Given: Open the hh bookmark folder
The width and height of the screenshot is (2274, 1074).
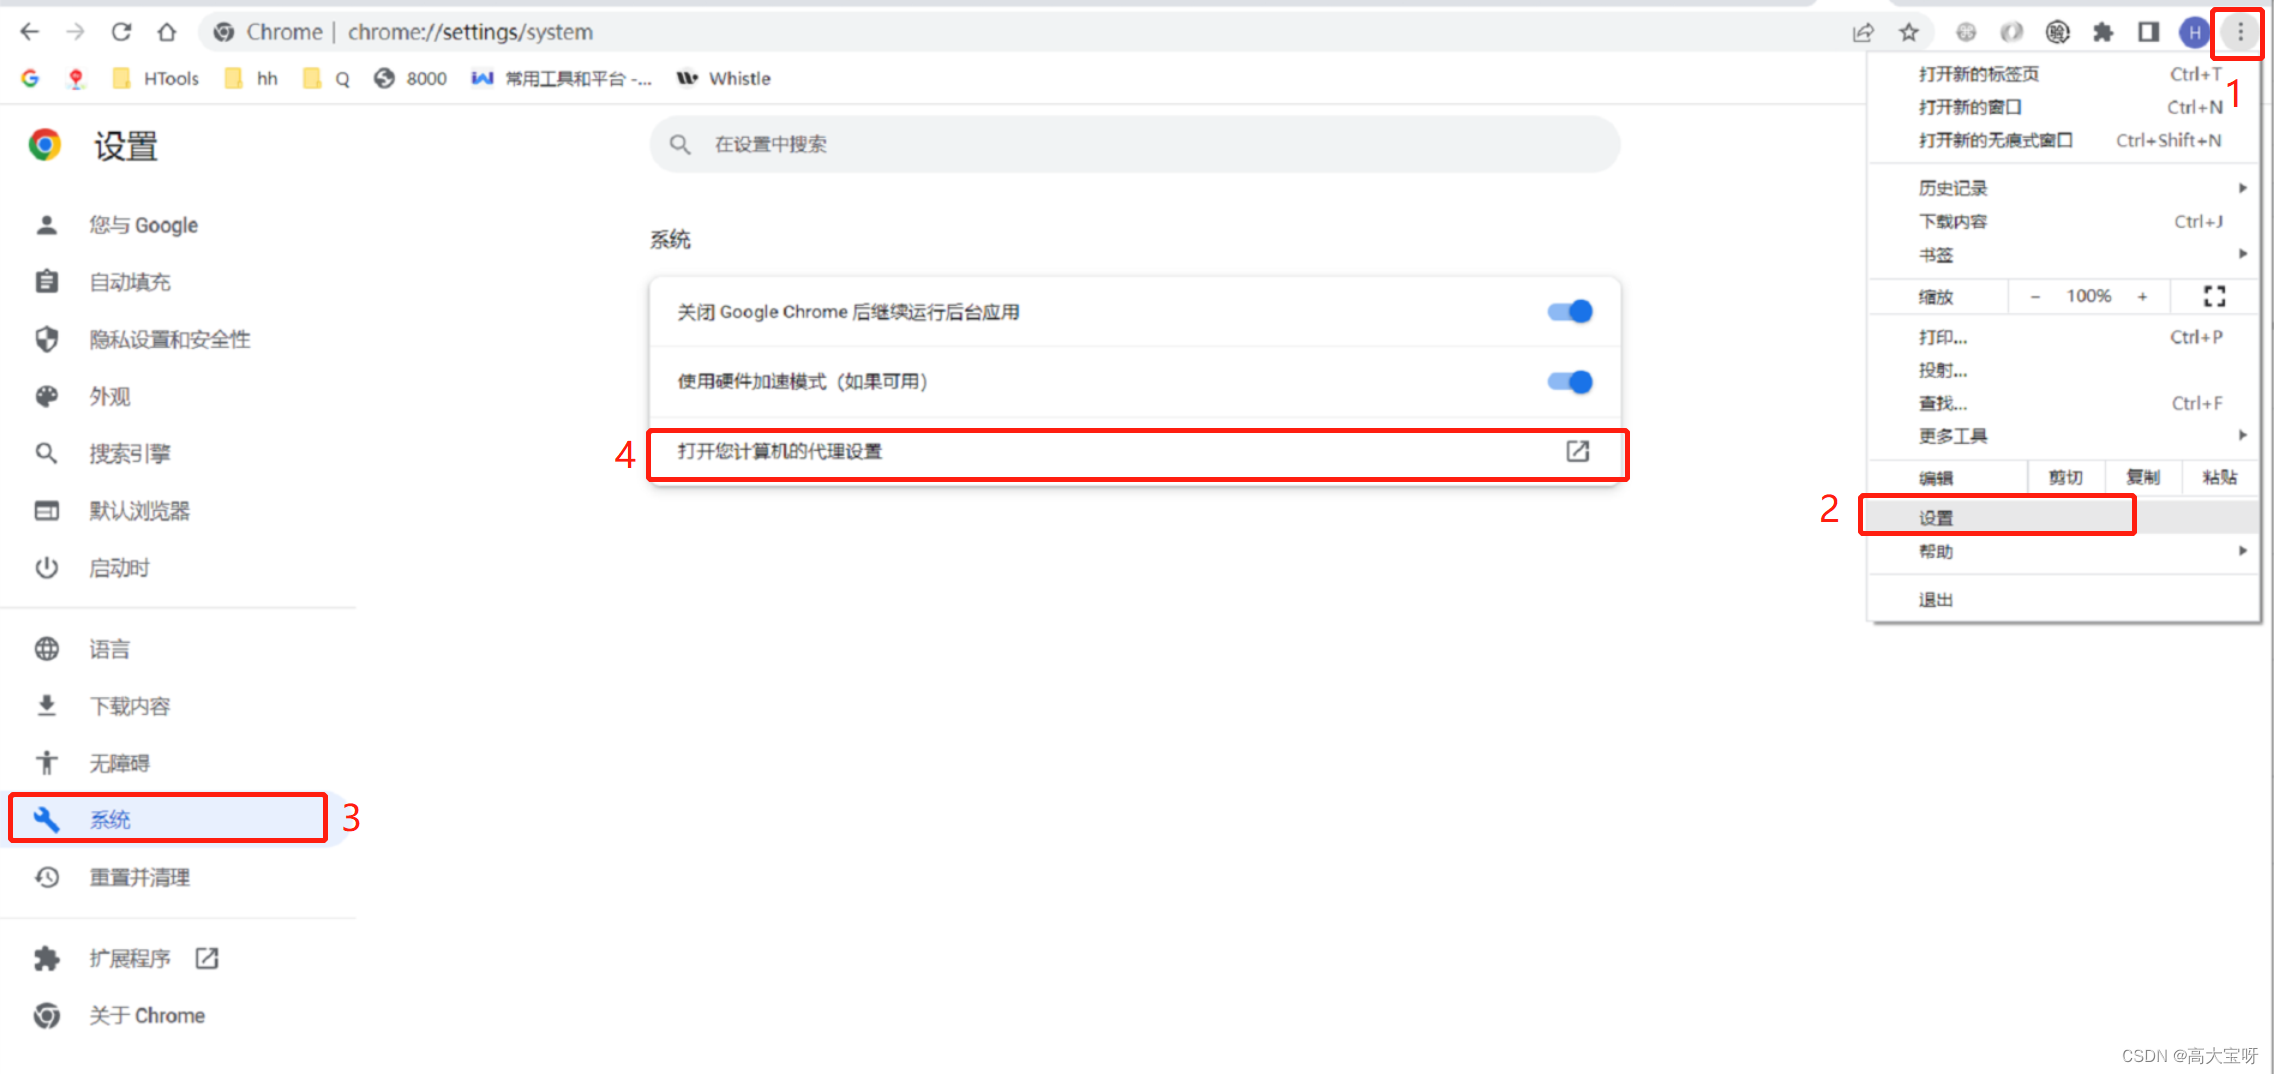Looking at the screenshot, I should tap(252, 78).
